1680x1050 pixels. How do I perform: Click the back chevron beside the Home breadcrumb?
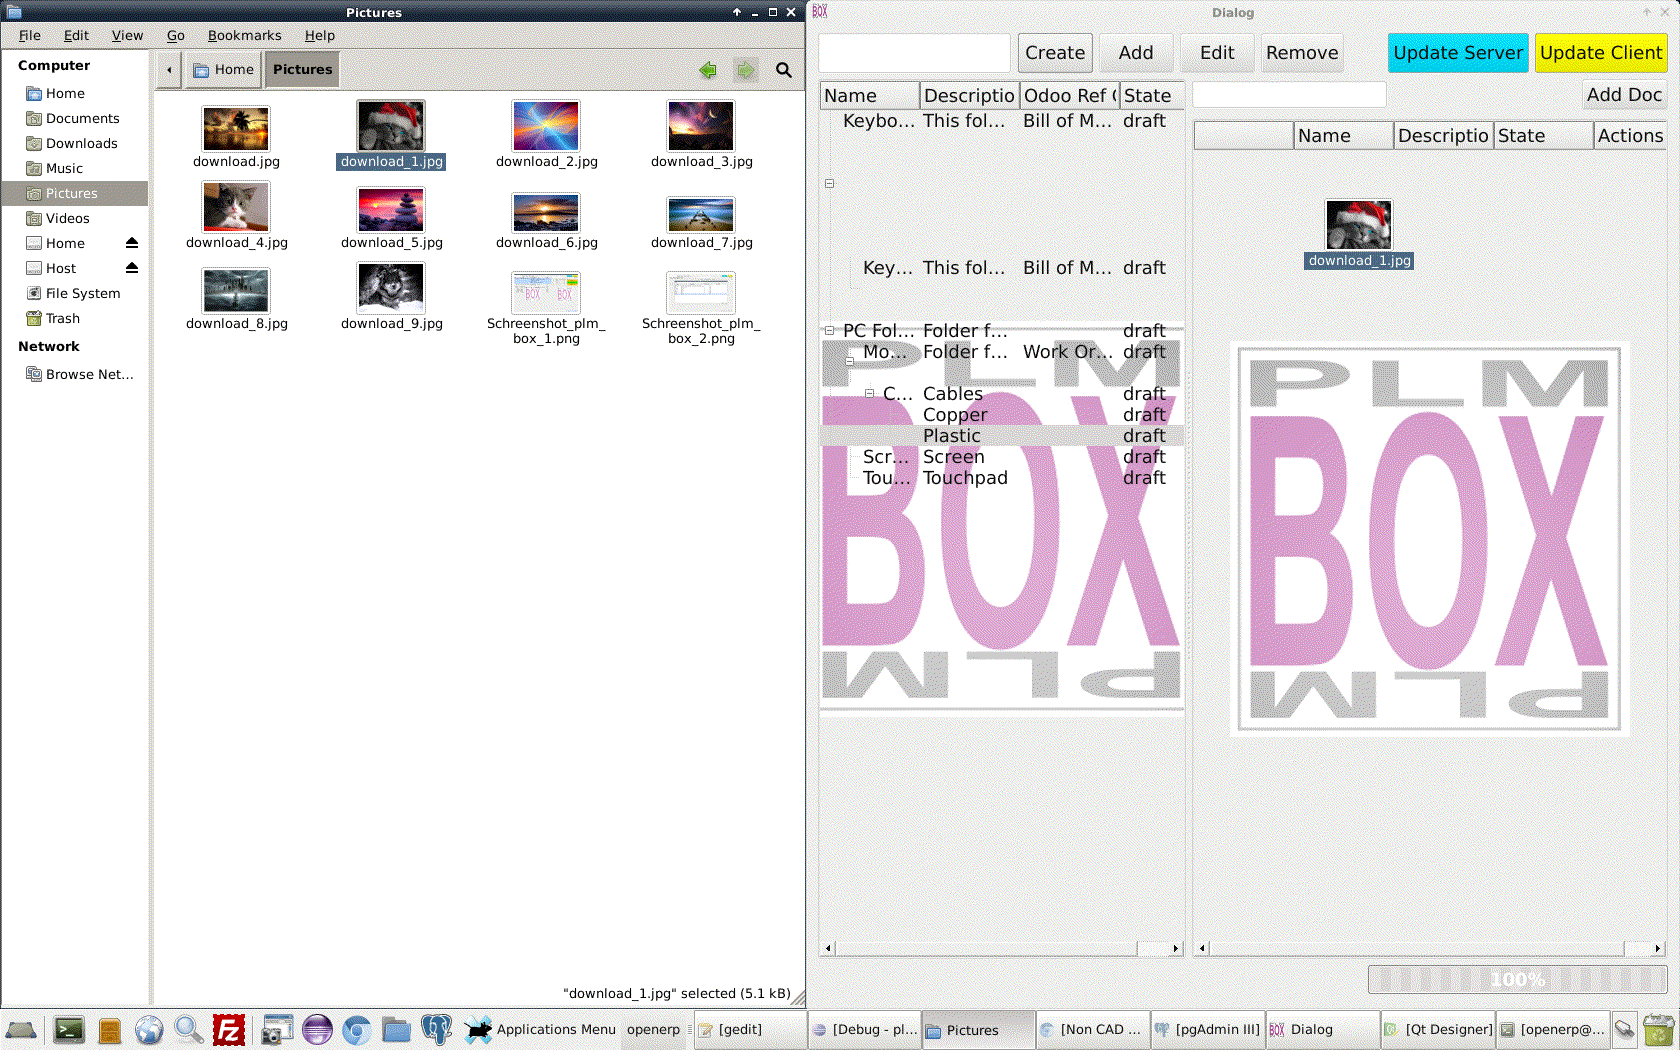click(169, 69)
